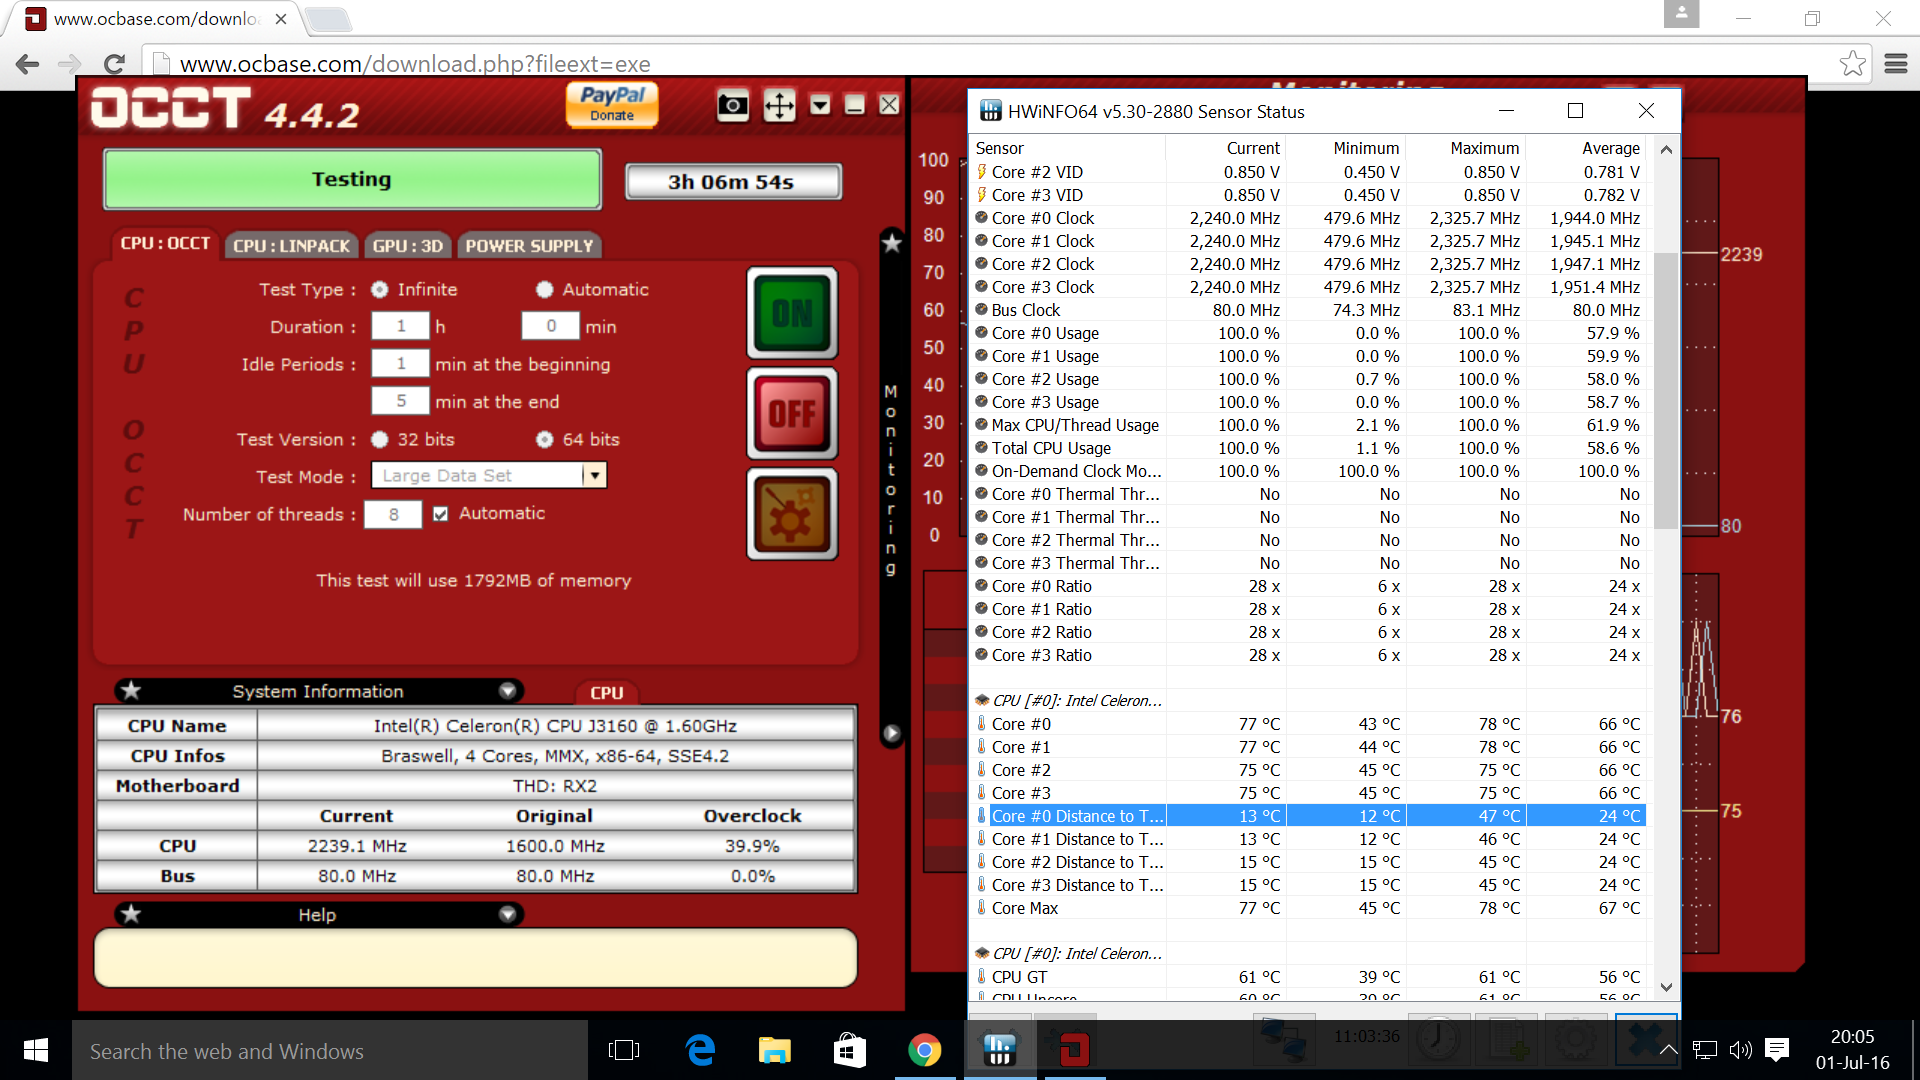This screenshot has height=1080, width=1920.
Task: Click the star above the Monitoring label
Action: point(891,241)
